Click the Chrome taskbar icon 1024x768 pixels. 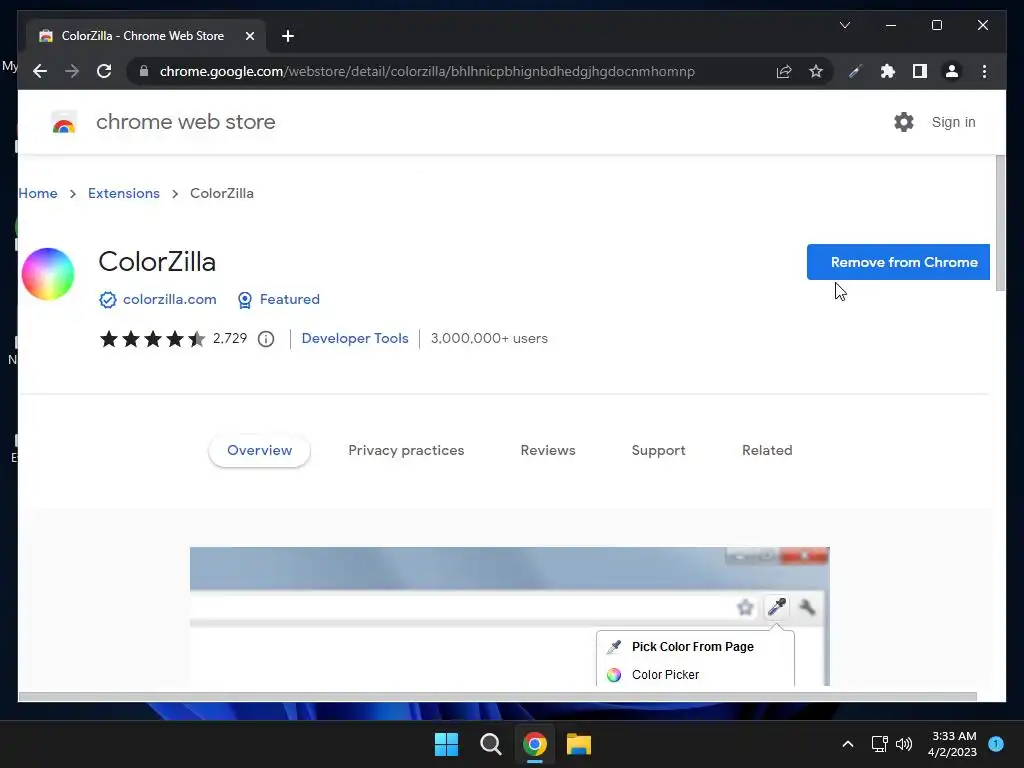534,744
